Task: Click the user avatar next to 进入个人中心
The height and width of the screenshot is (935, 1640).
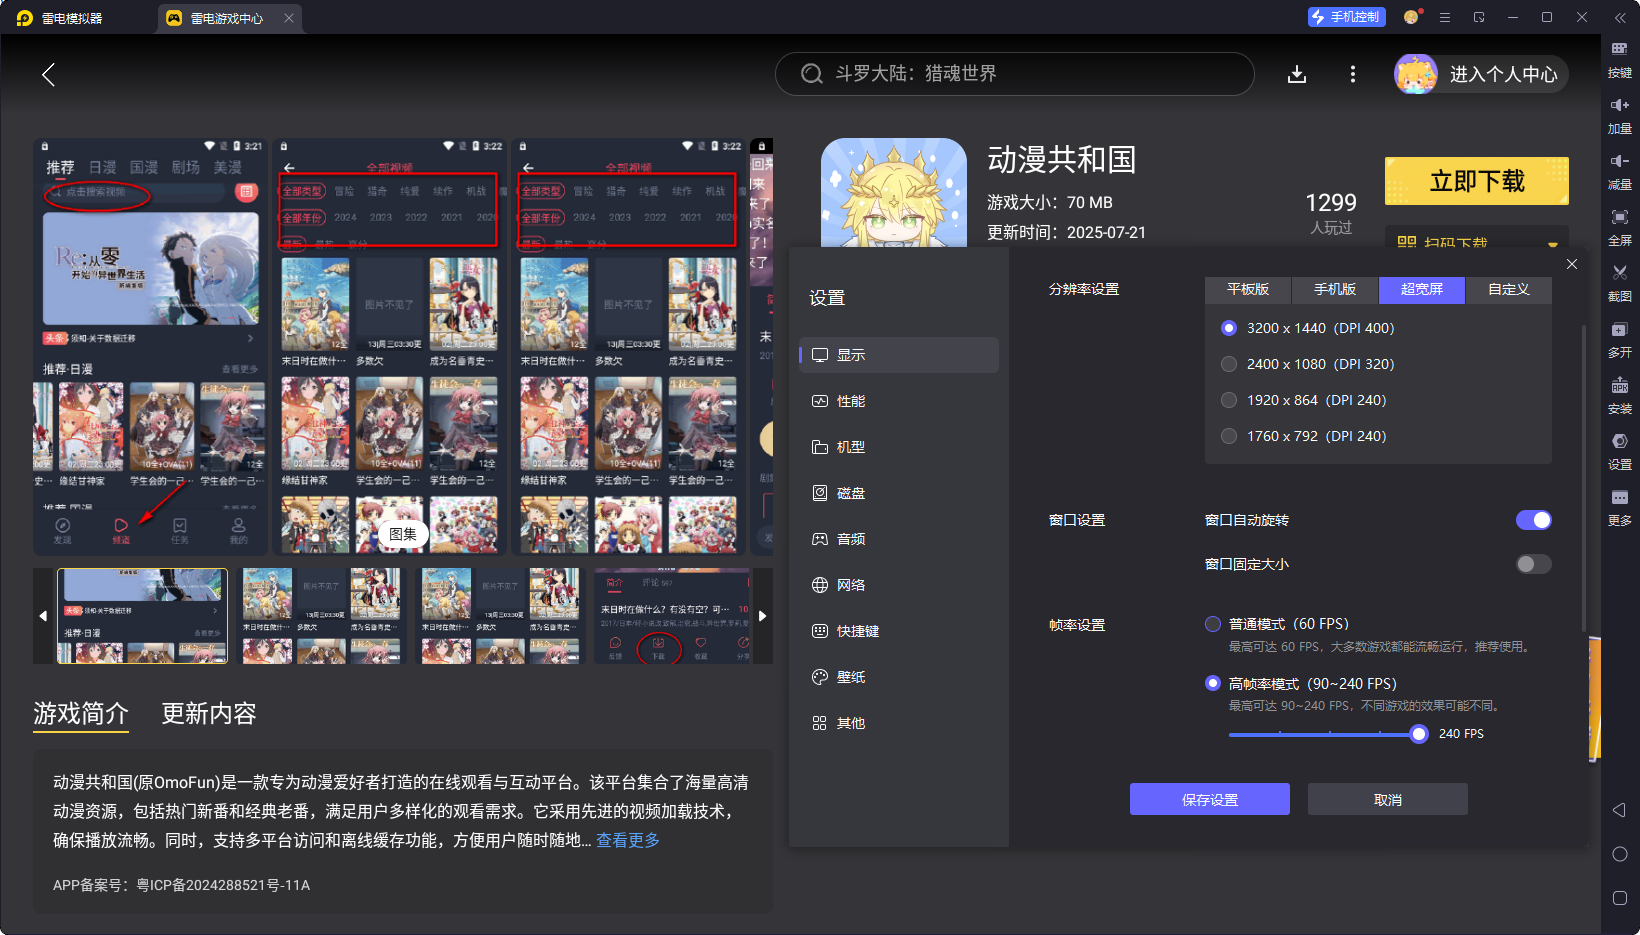Action: pyautogui.click(x=1416, y=74)
